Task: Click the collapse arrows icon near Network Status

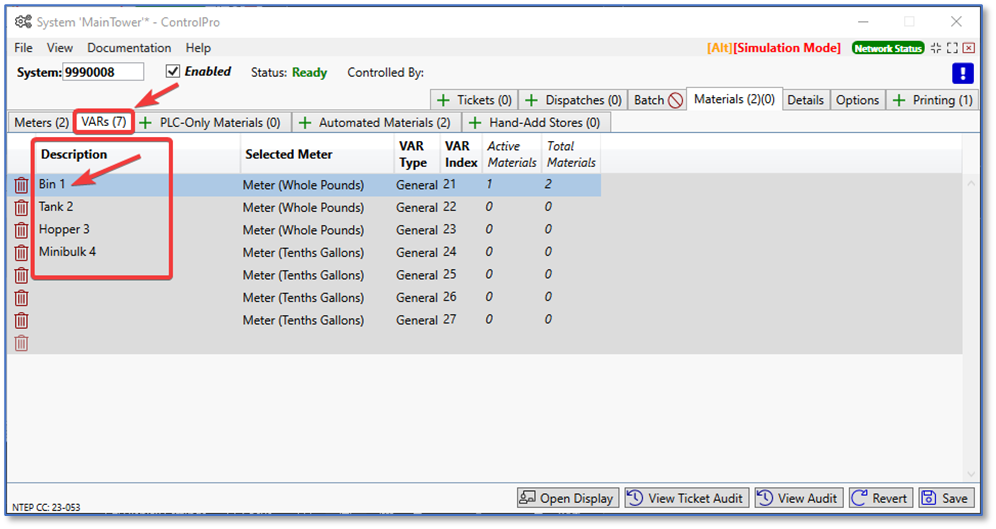Action: [936, 48]
